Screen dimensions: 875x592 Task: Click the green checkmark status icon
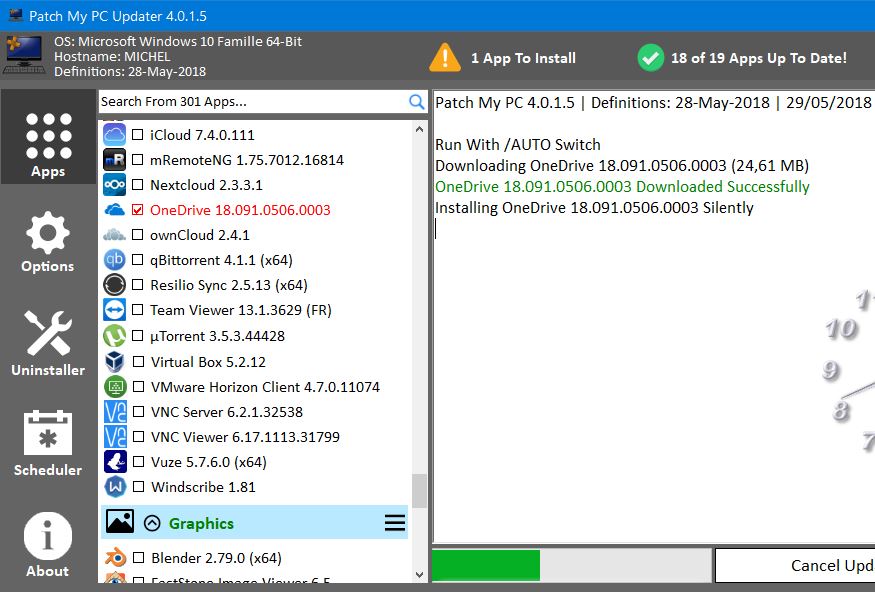click(x=650, y=59)
